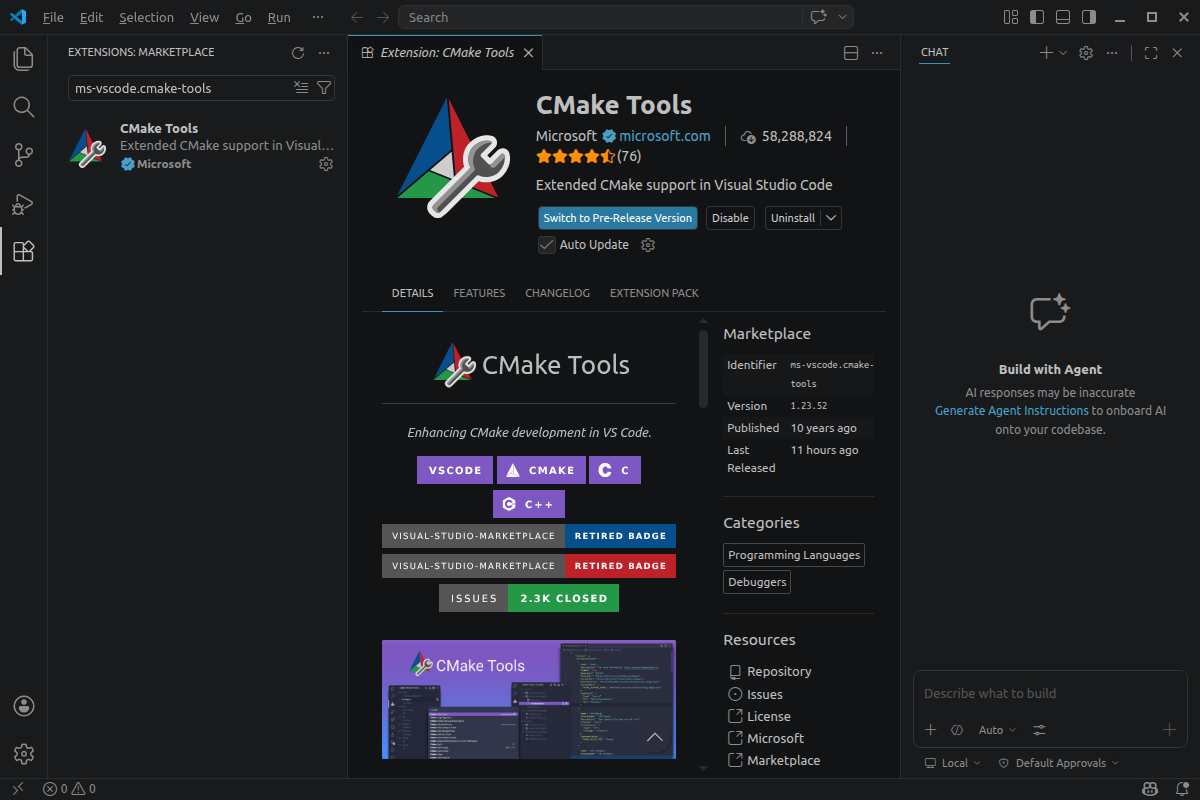Add context with plus in chat input

(931, 730)
